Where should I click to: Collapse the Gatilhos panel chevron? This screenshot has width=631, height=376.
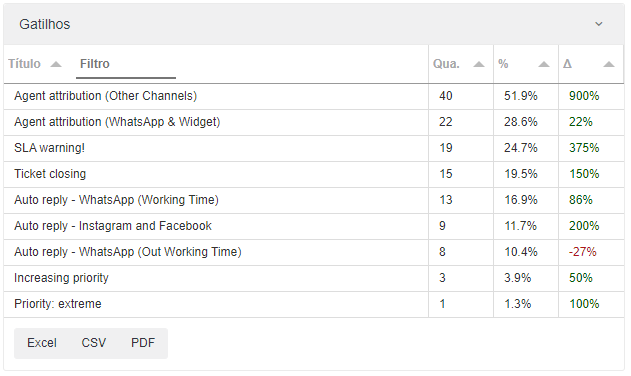click(x=598, y=24)
